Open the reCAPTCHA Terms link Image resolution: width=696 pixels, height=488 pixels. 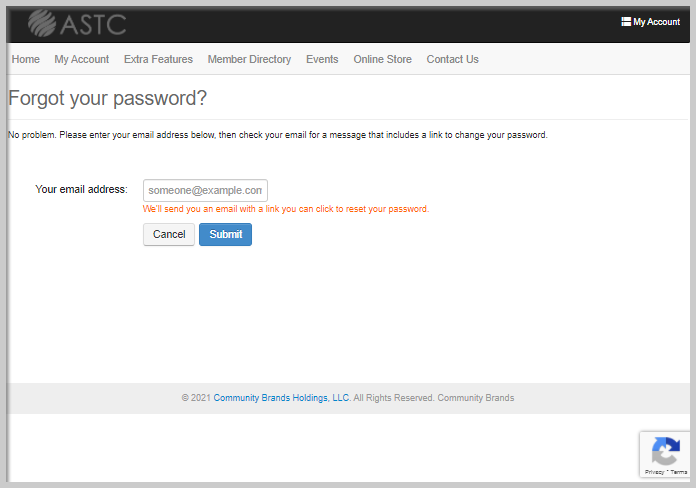tap(679, 472)
